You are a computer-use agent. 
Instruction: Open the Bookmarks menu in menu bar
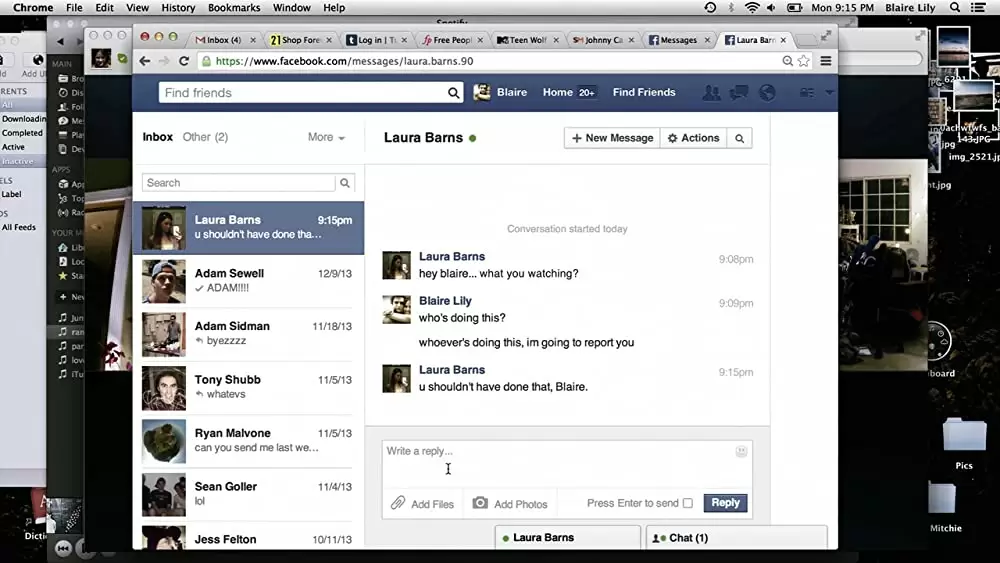(x=234, y=8)
